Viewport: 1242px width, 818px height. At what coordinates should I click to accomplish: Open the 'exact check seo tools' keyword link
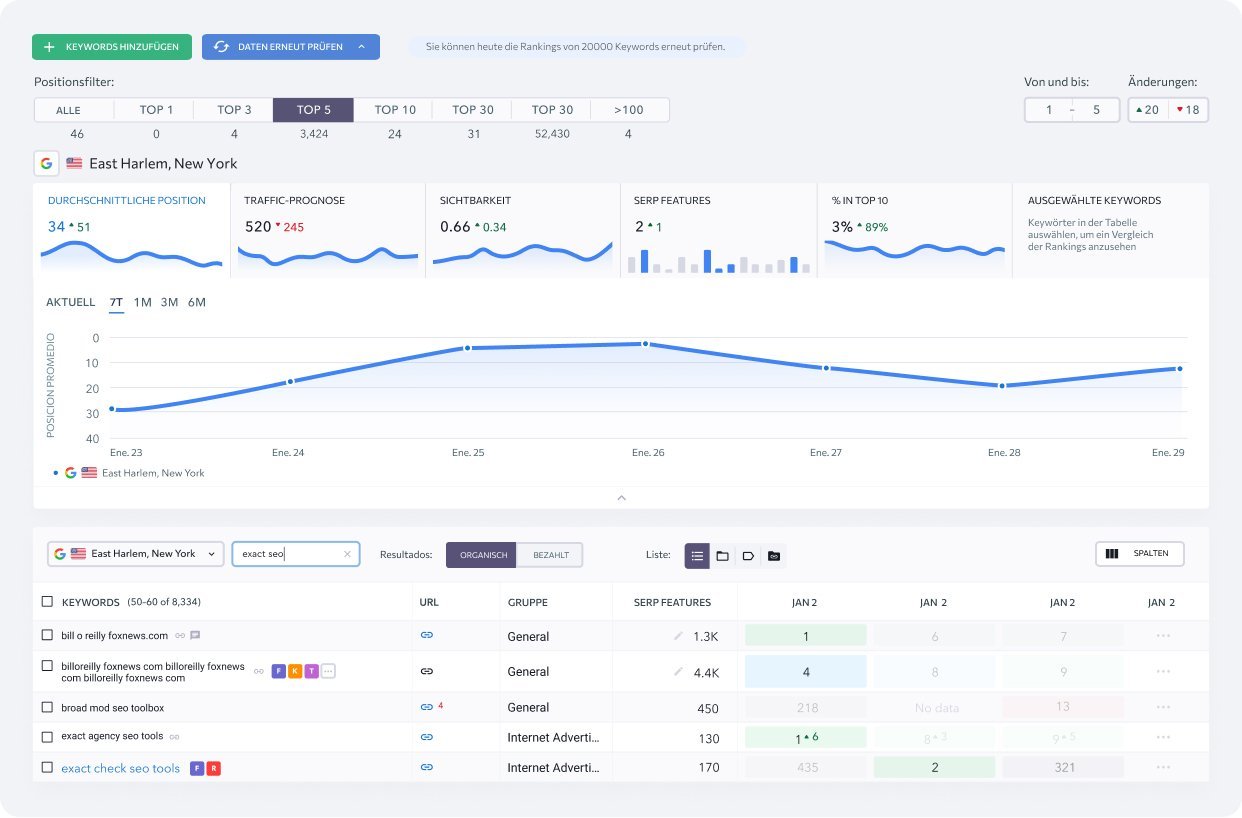pos(120,768)
